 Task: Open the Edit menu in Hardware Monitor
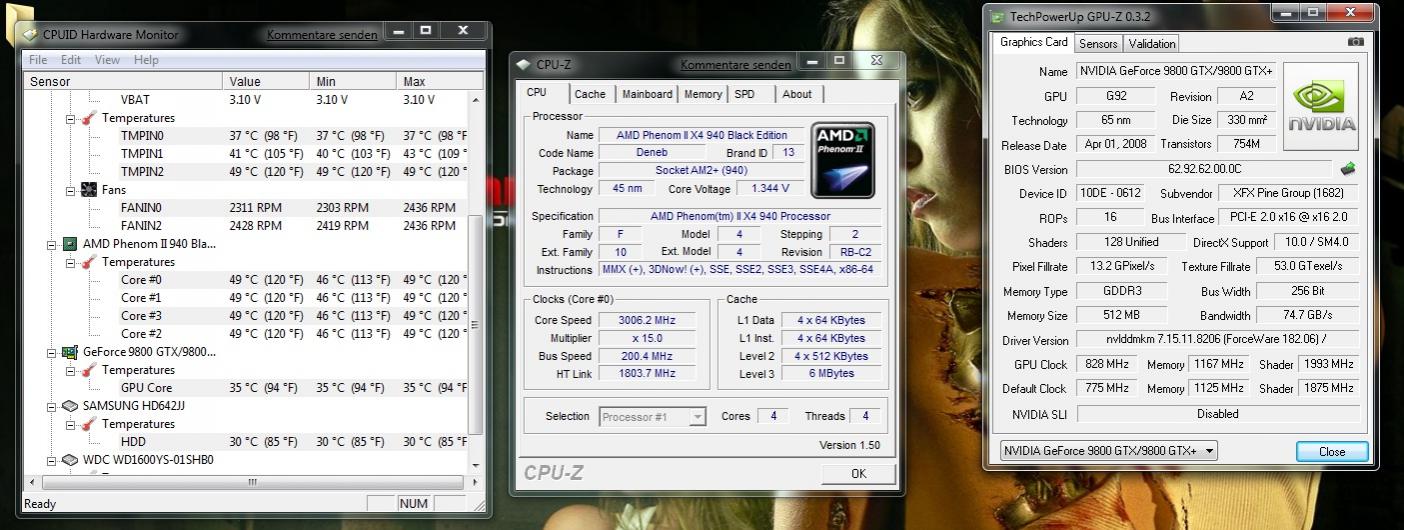coord(70,60)
